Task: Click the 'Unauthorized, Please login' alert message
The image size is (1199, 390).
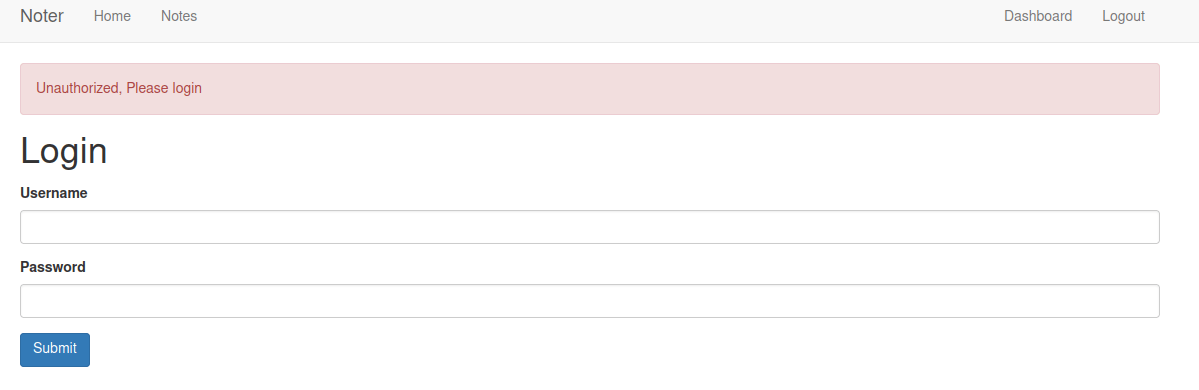Action: pos(119,88)
